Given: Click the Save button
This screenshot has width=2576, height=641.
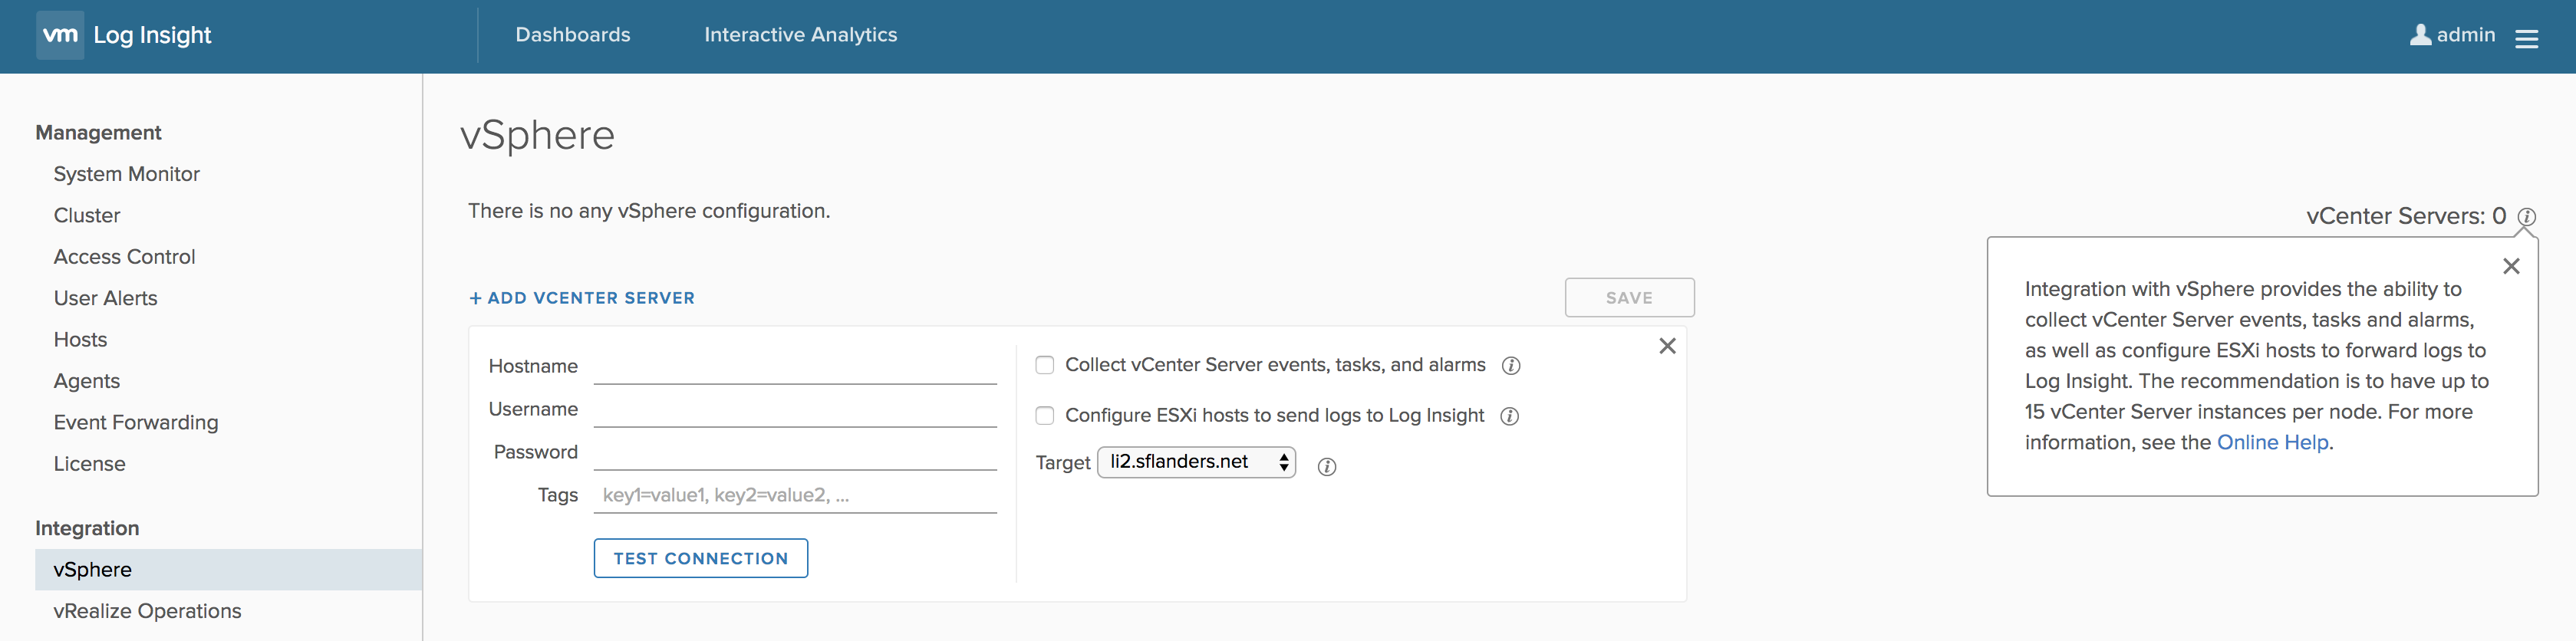Looking at the screenshot, I should [x=1629, y=298].
